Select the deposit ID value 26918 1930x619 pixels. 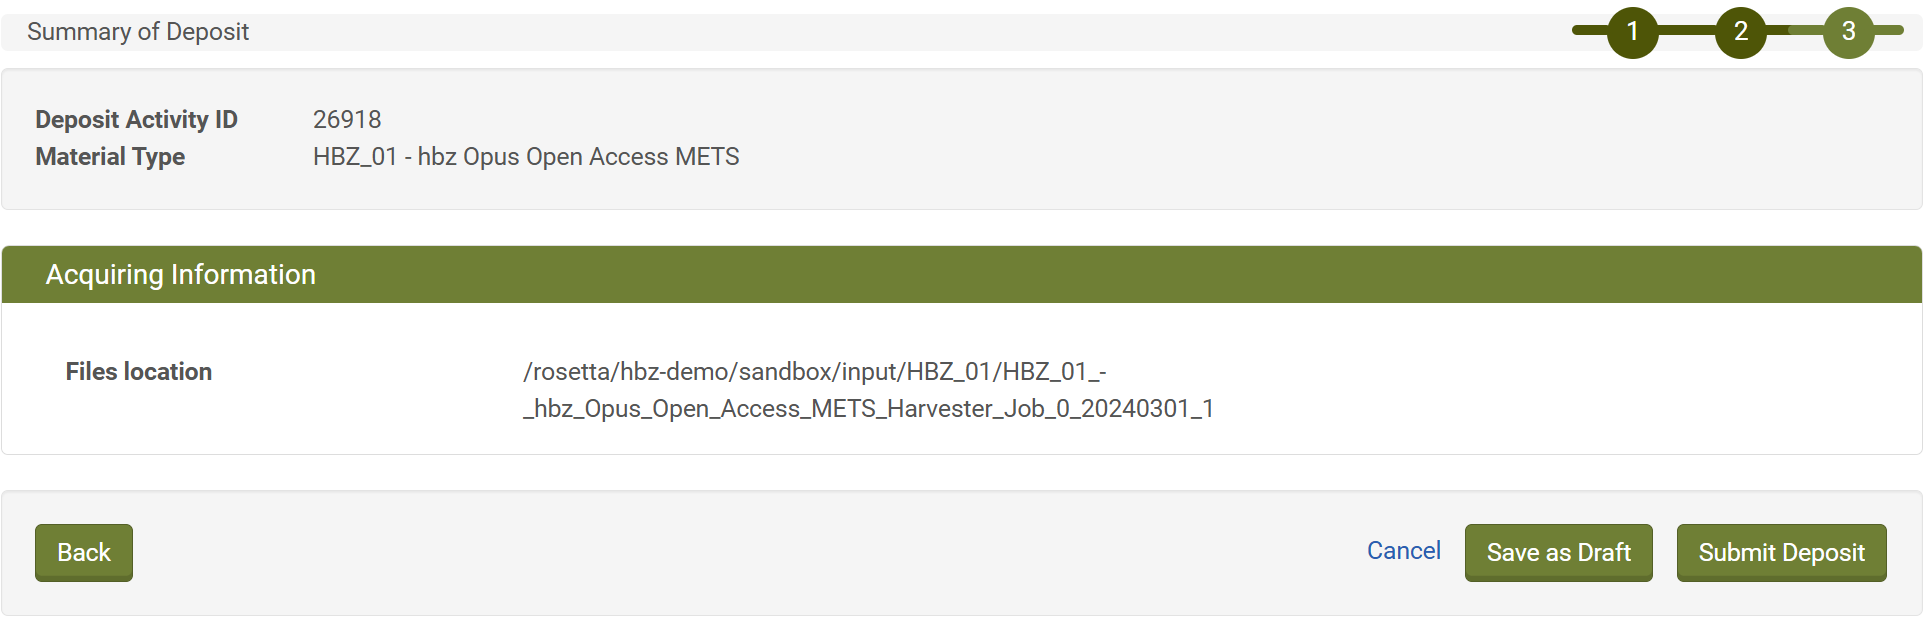[x=347, y=120]
